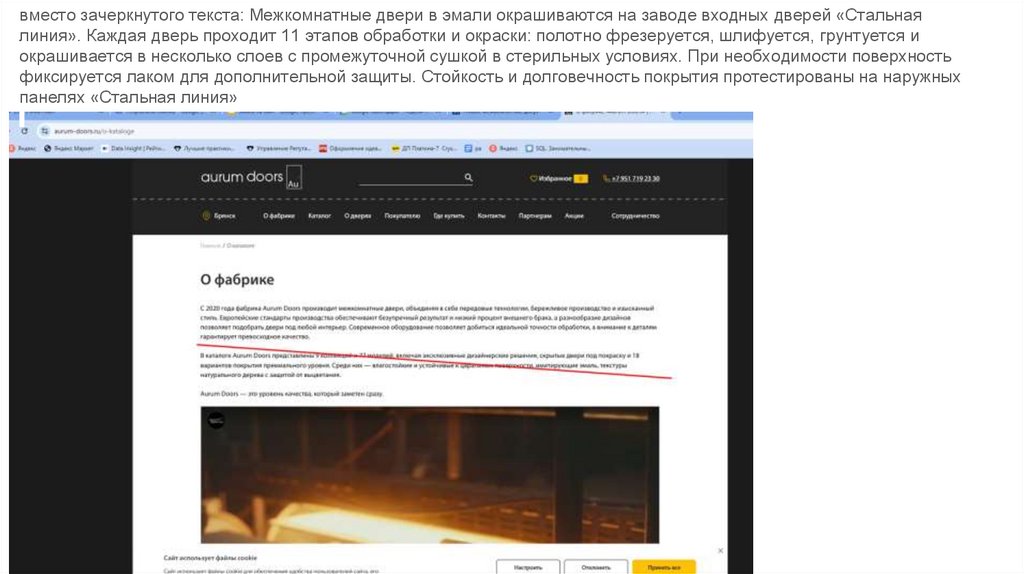The image size is (1024, 574).
Task: Click Принять все in the cookie banner
Action: coord(664,567)
